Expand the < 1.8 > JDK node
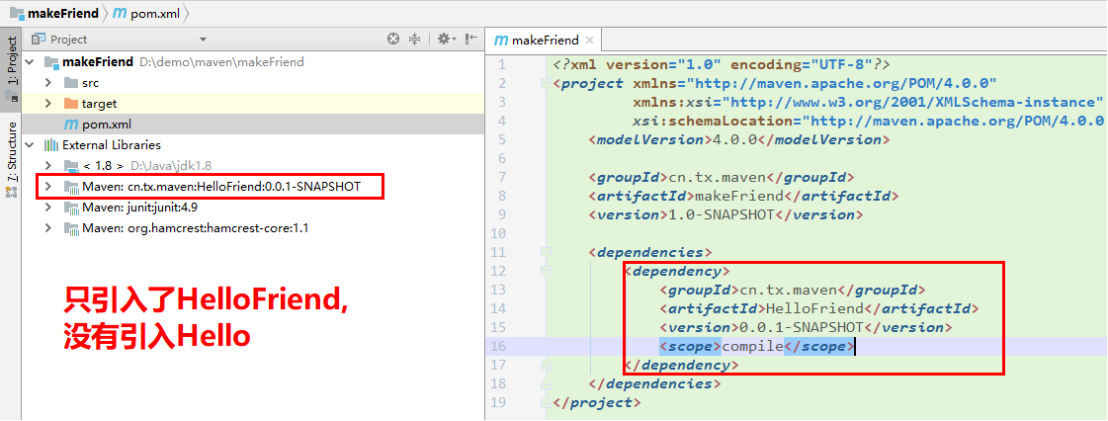 (48, 167)
